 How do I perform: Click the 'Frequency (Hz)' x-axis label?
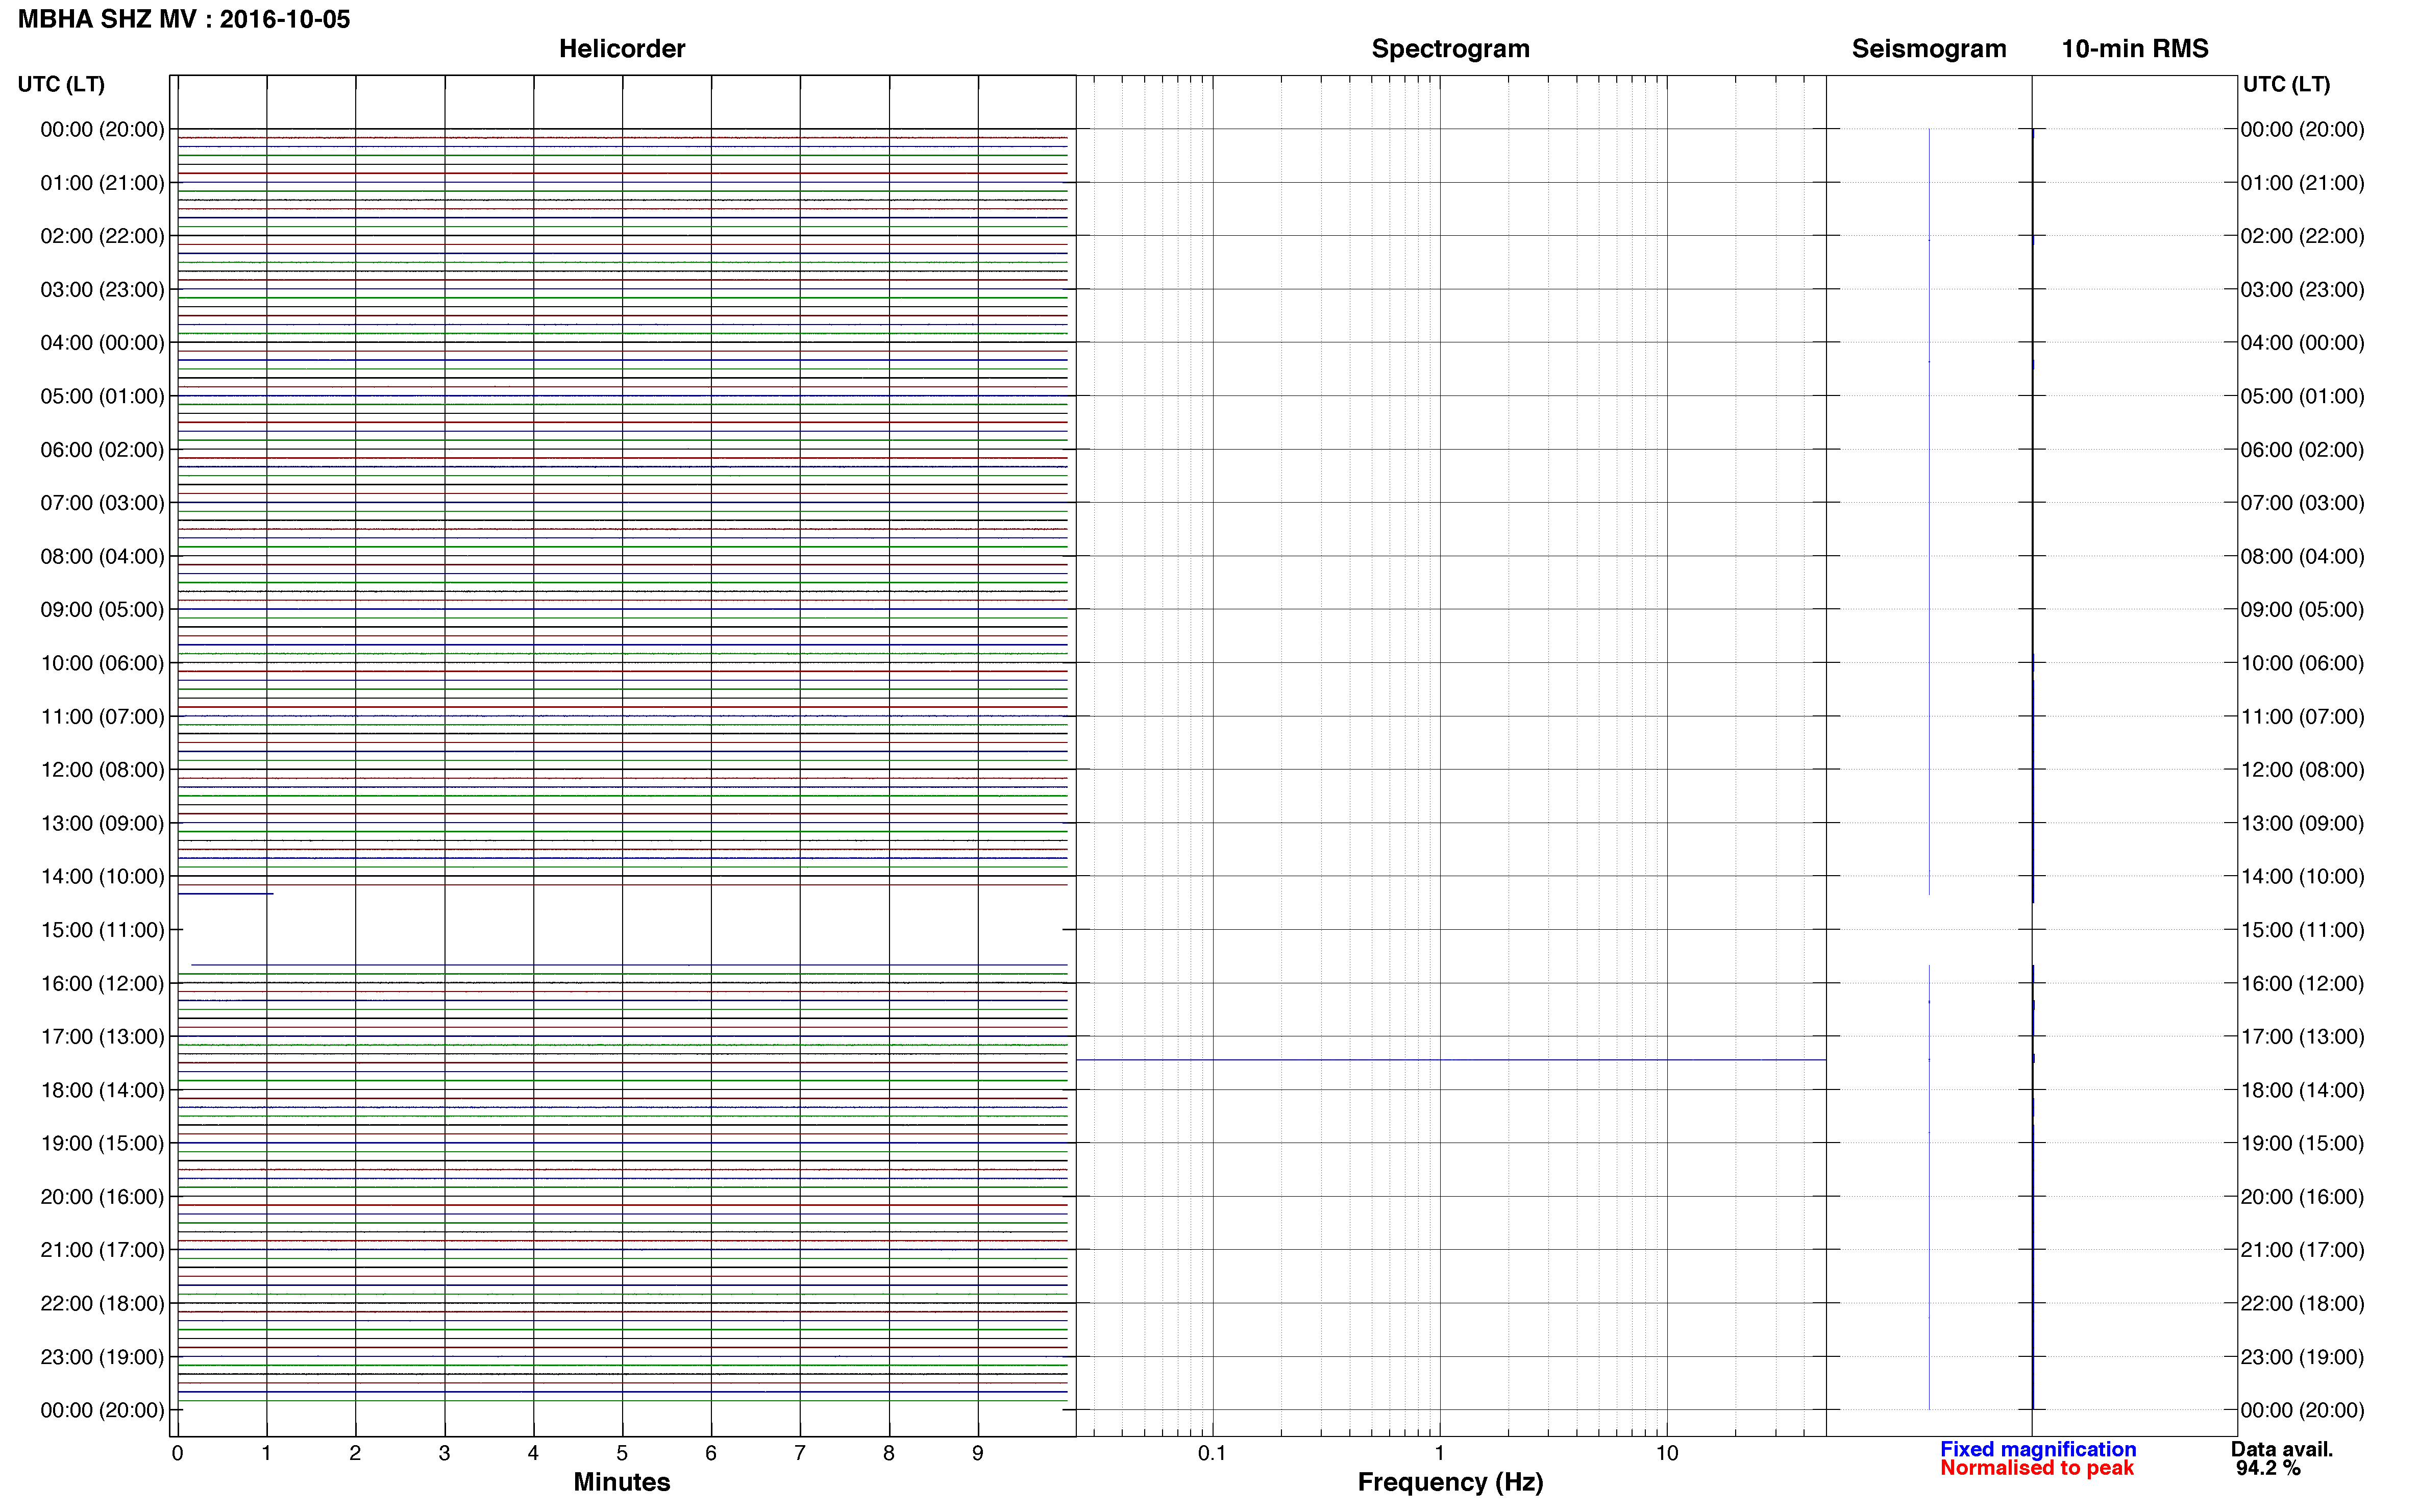(1450, 1483)
